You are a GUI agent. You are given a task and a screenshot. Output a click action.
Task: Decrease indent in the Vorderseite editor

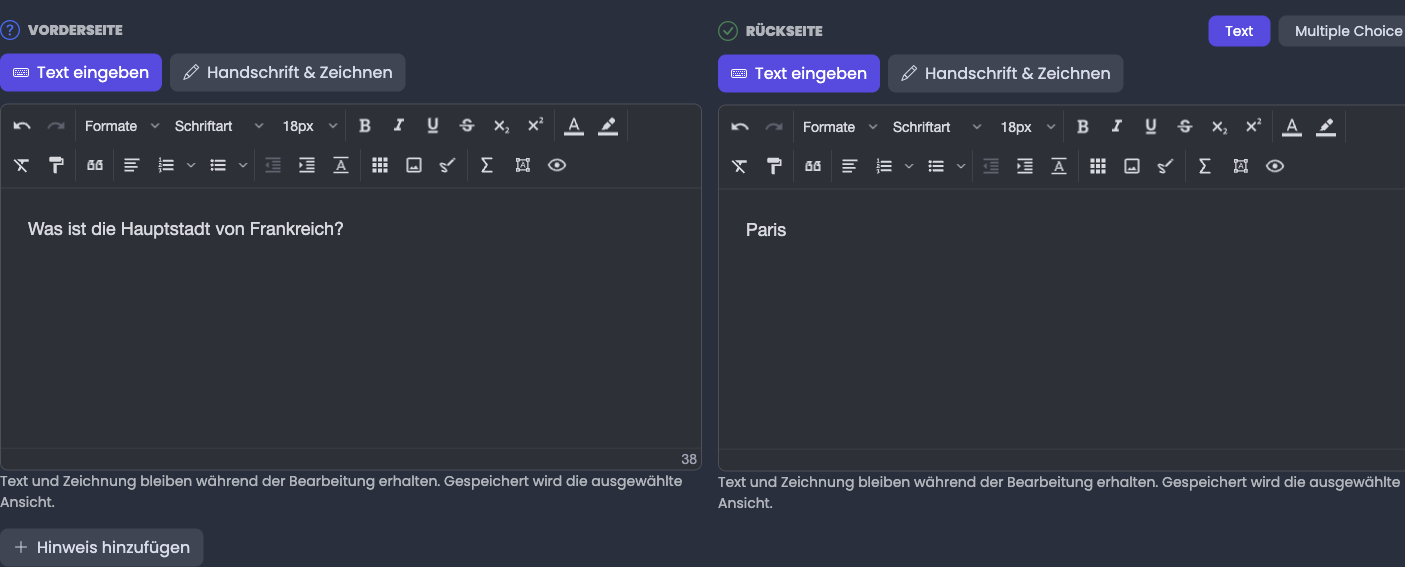pyautogui.click(x=273, y=166)
